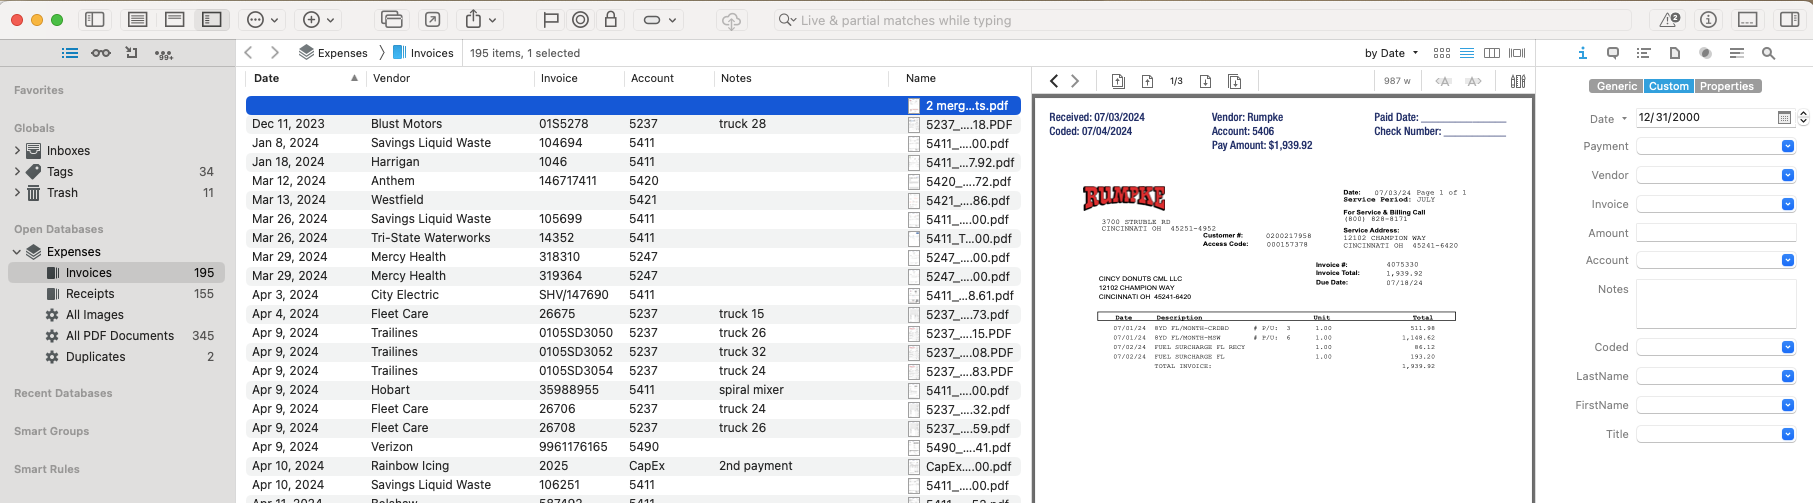
Task: Click the unread circle icon in toolbar
Action: tap(580, 20)
